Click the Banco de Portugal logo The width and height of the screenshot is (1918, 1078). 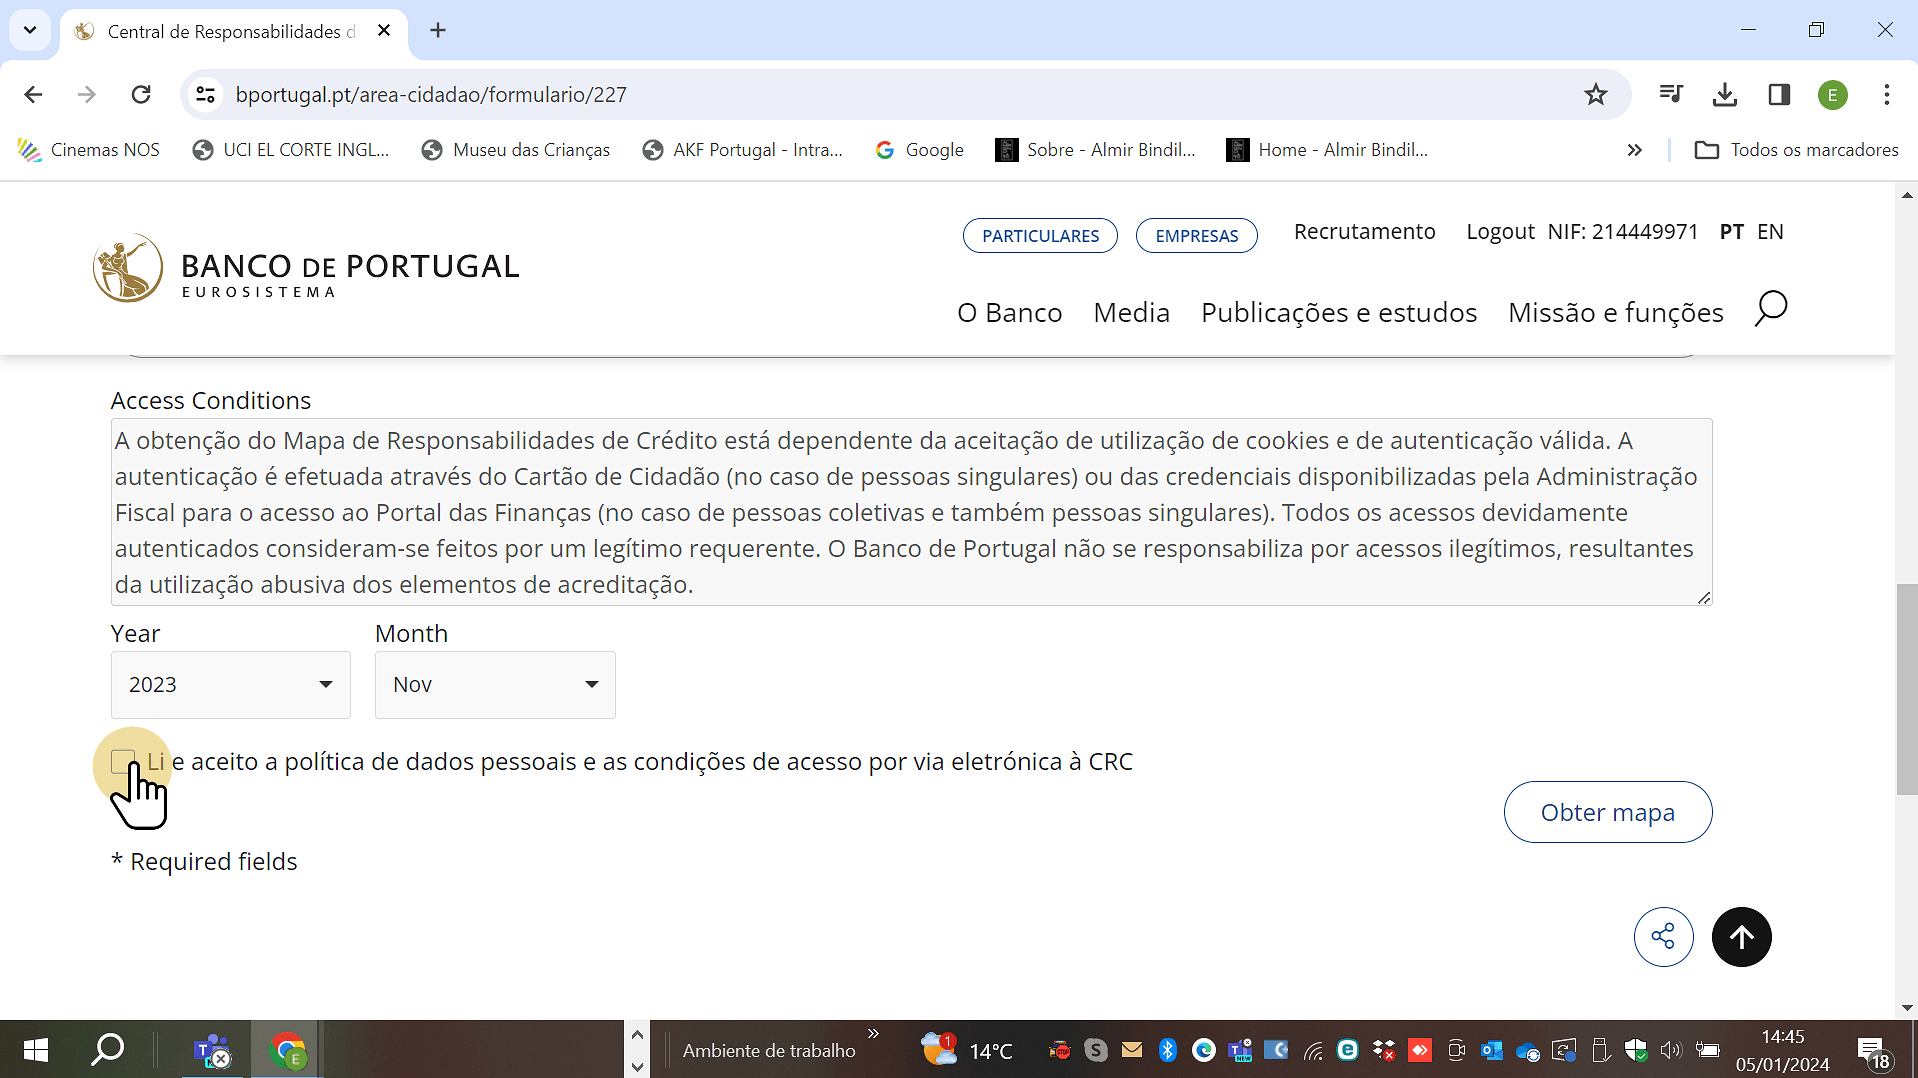coord(305,268)
